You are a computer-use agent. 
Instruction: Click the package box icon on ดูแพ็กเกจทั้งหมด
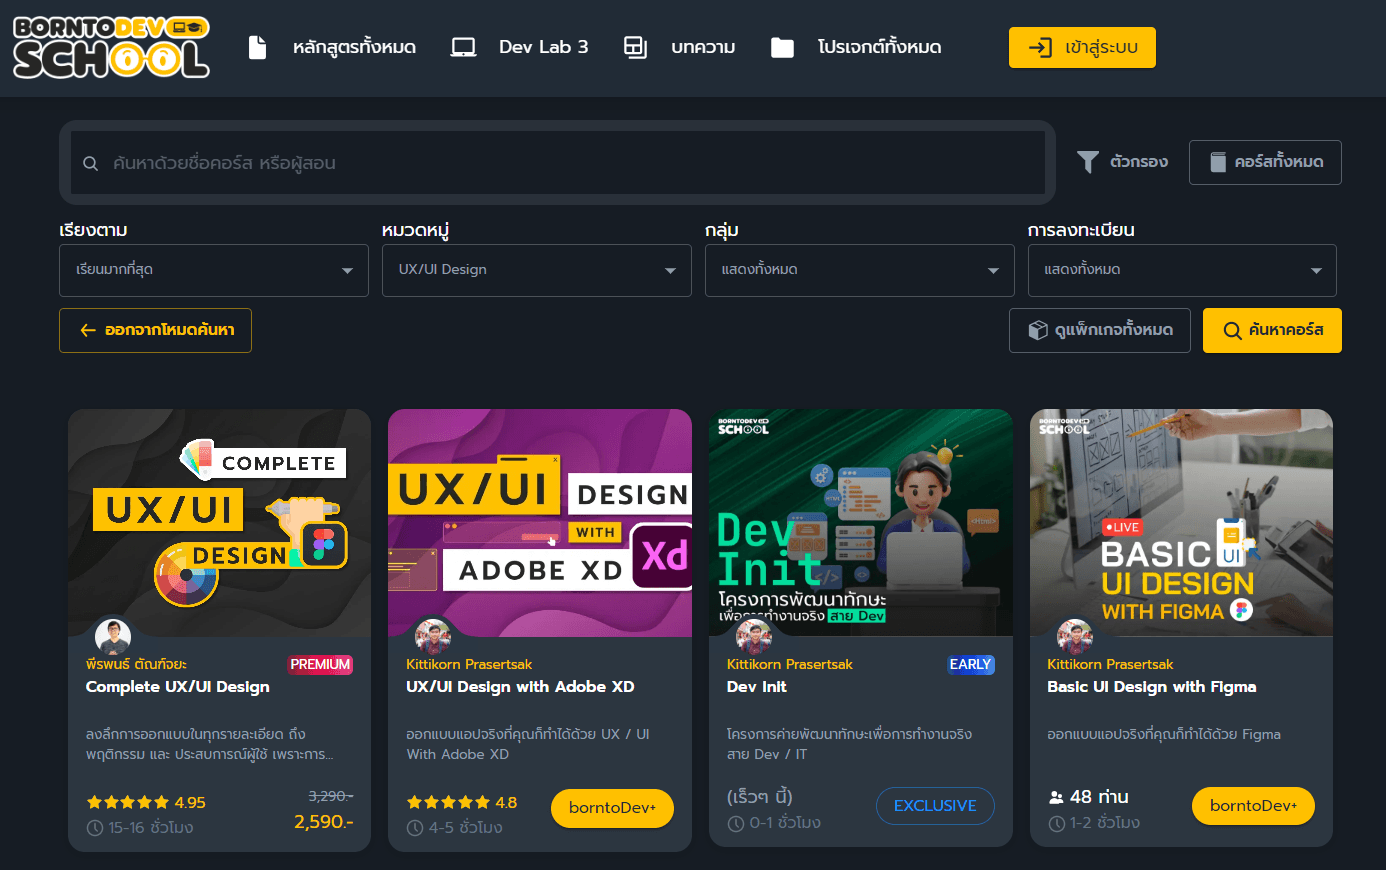click(1039, 330)
